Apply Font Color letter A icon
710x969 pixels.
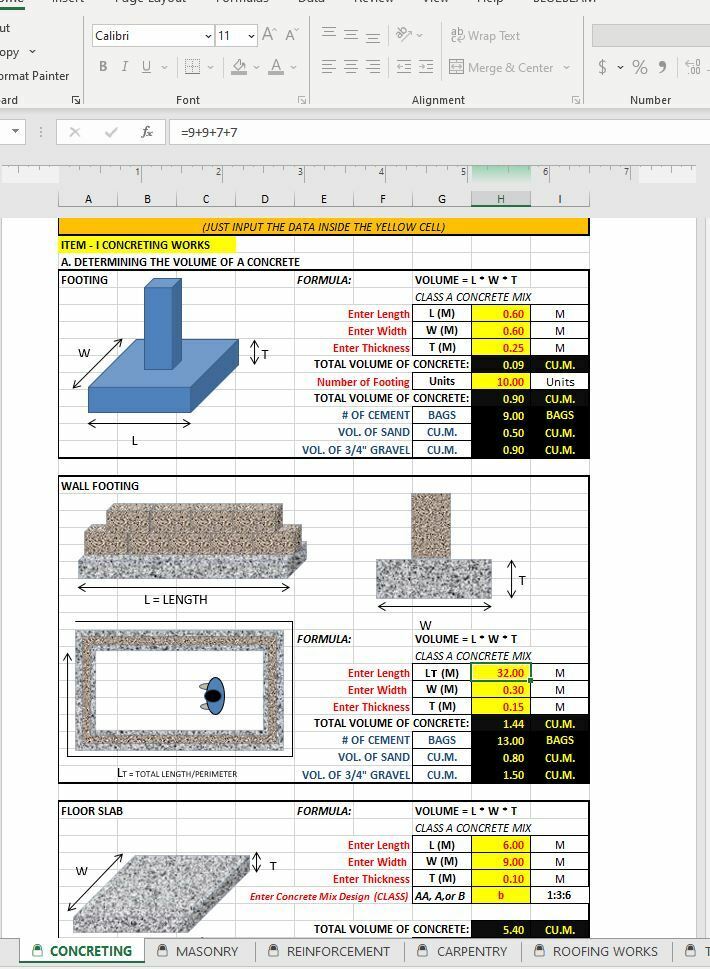tap(276, 67)
